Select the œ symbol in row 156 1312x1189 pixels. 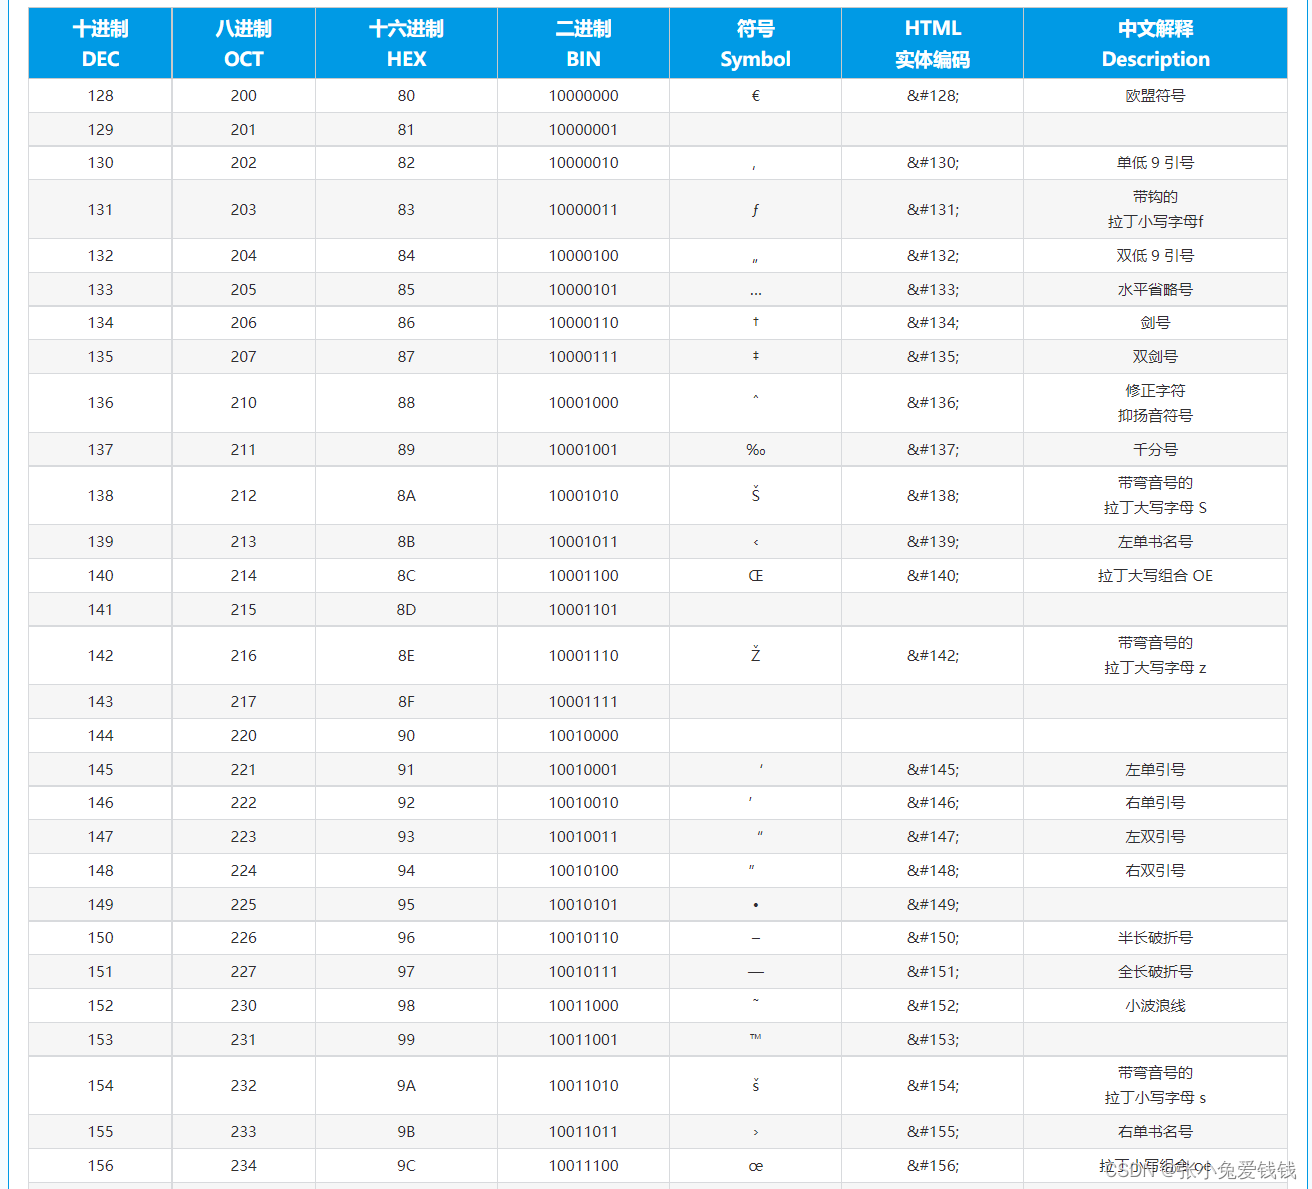[755, 1166]
